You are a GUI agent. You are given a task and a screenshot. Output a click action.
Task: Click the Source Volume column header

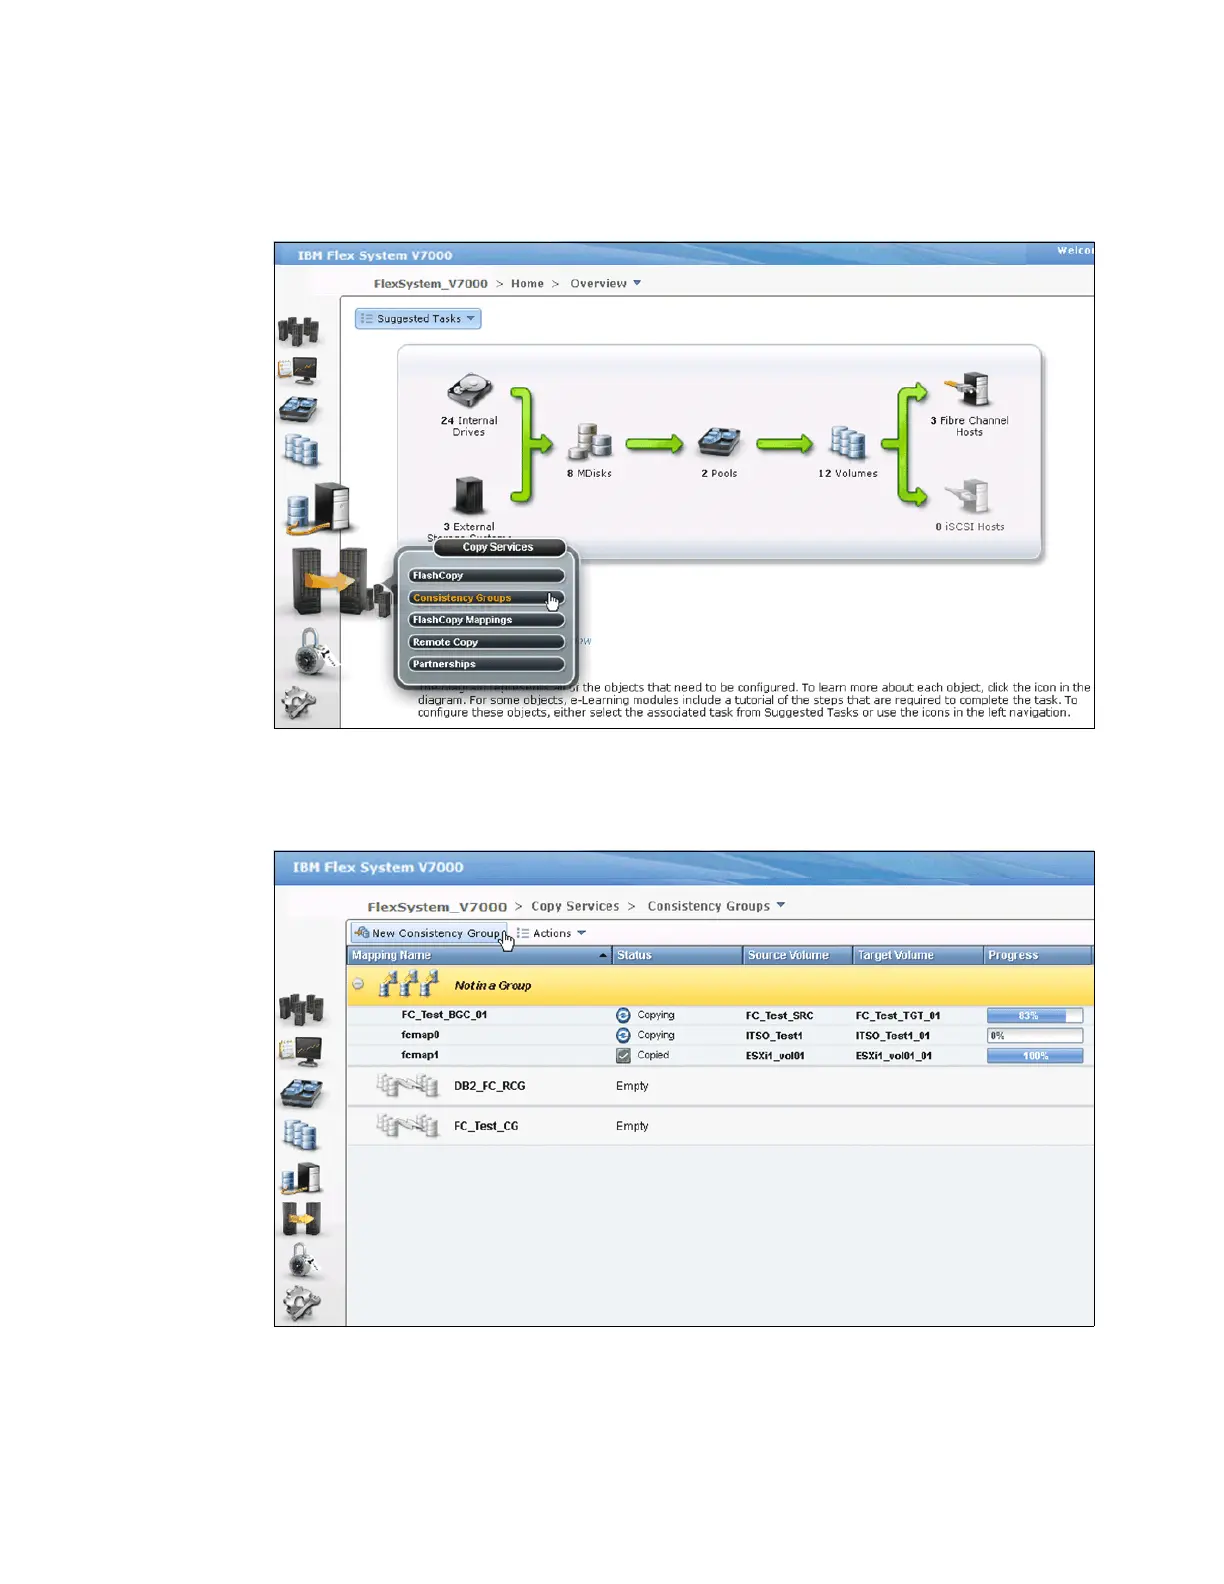pyautogui.click(x=798, y=955)
